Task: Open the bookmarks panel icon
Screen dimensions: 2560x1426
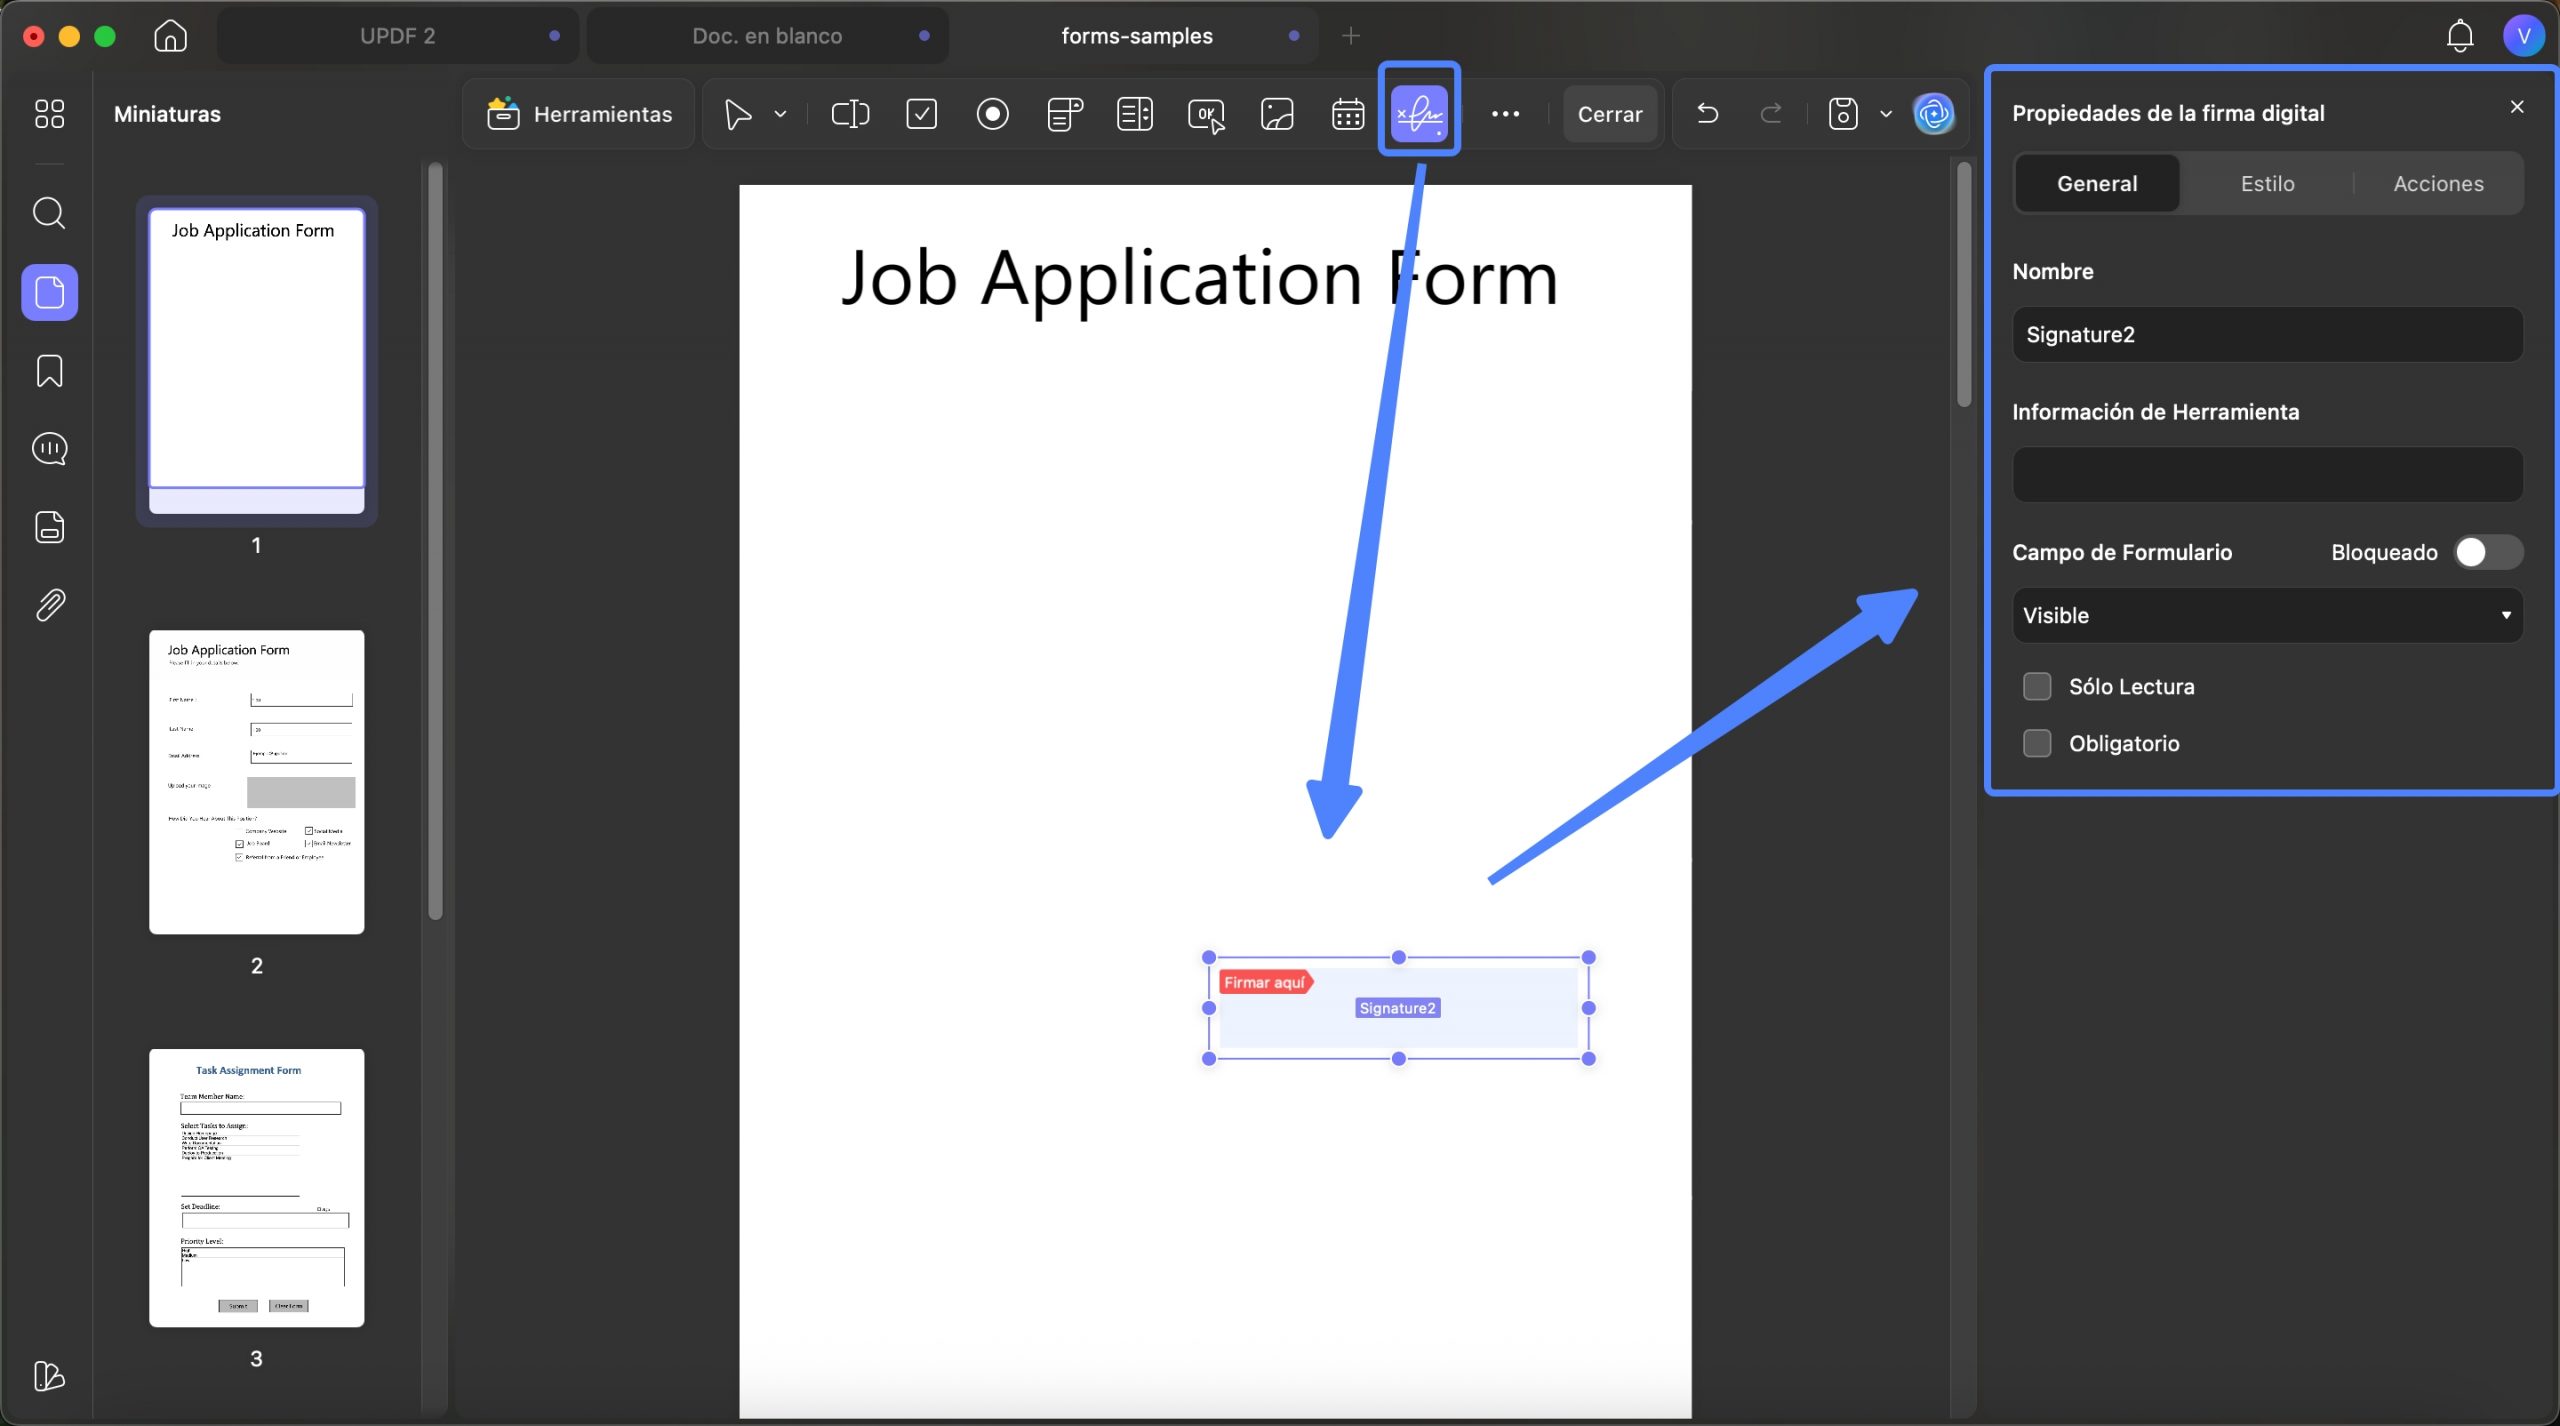Action: 49,371
